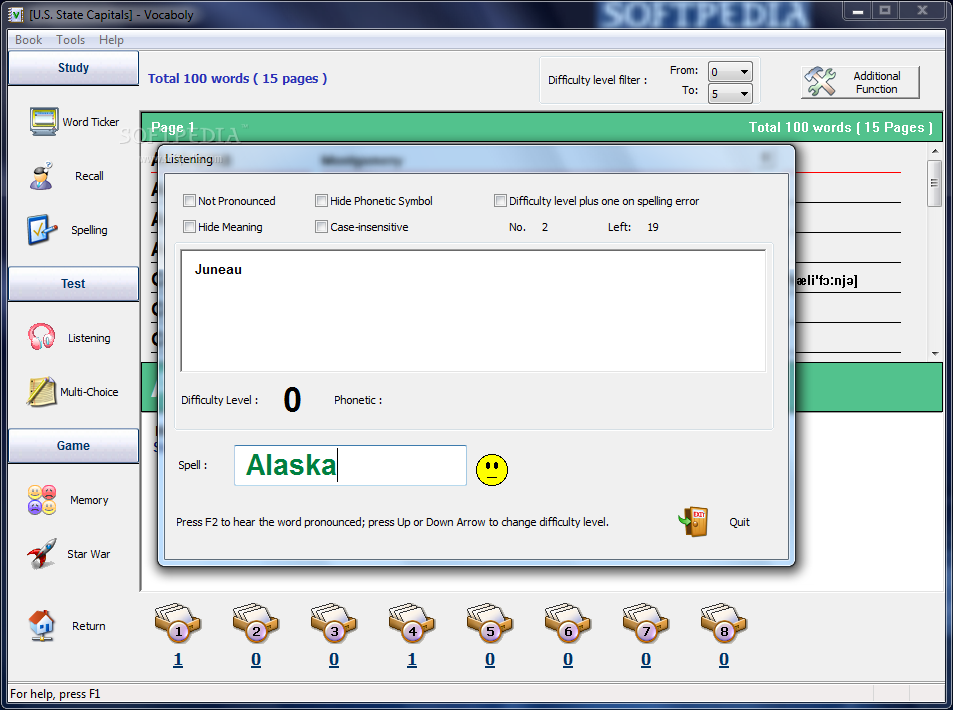Click the count link under box 7
This screenshot has height=710, width=953.
tap(646, 659)
